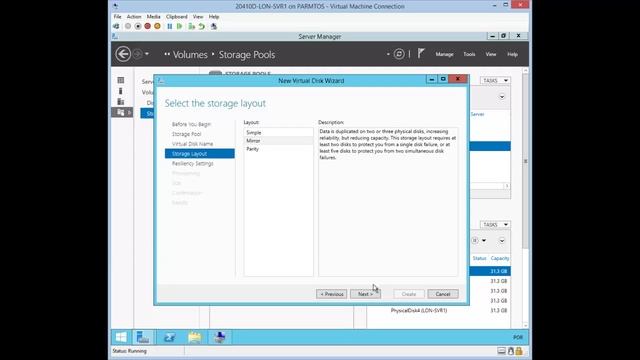Image resolution: width=640 pixels, height=360 pixels.
Task: Click the lock icon in VM status bar
Action: [519, 351]
